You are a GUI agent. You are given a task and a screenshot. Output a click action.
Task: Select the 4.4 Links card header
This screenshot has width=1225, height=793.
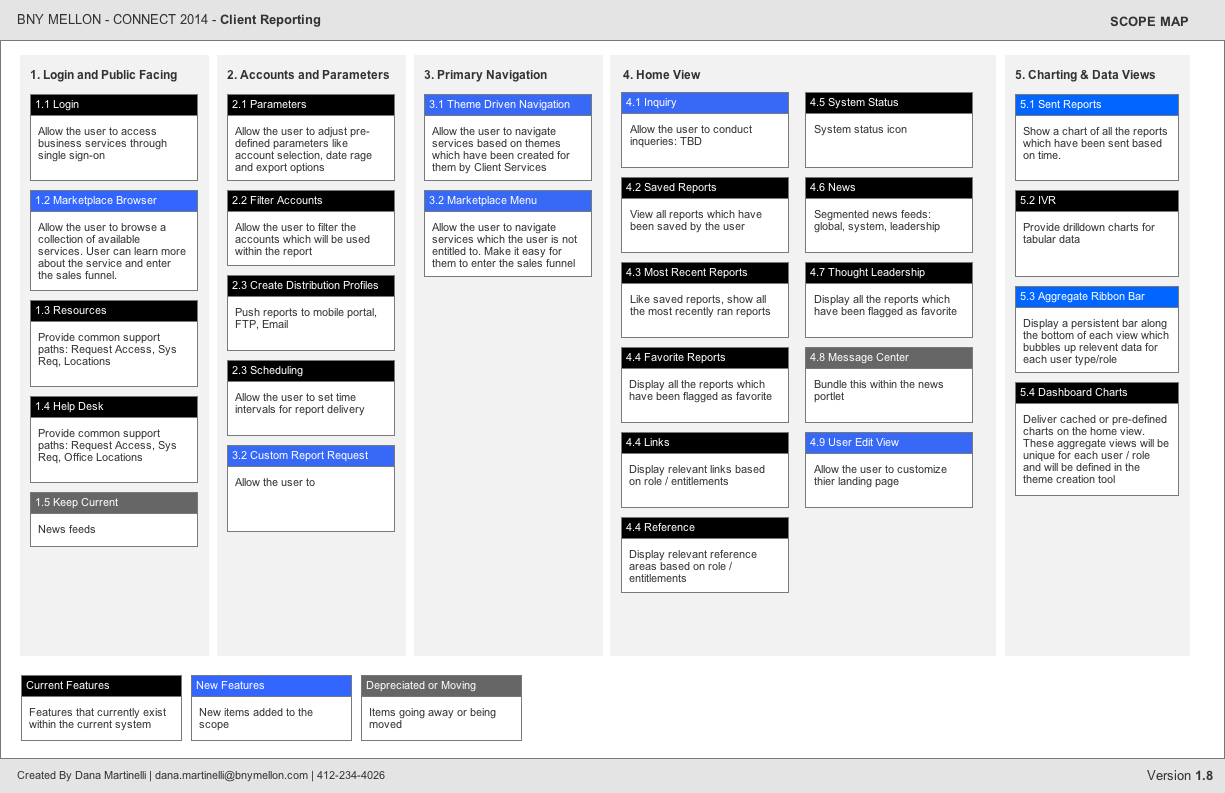[x=705, y=443]
